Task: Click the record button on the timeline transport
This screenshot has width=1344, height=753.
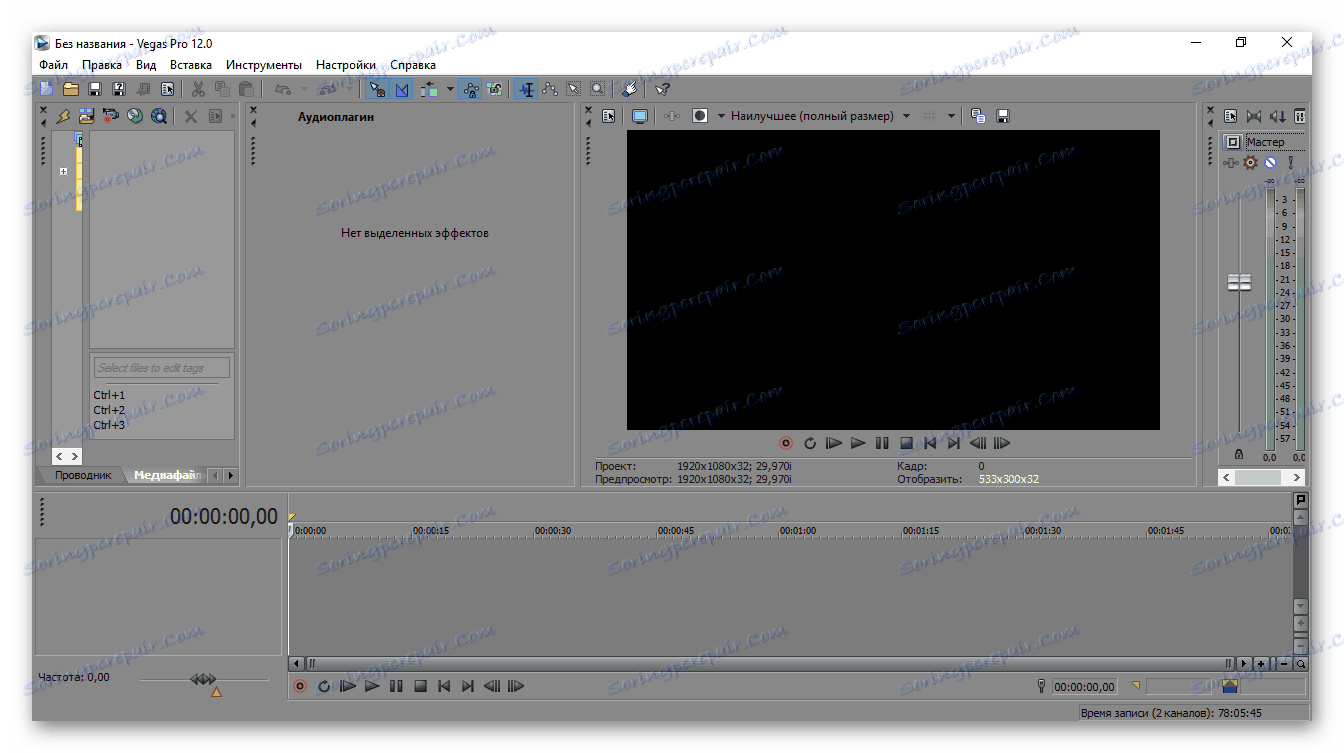Action: tap(300, 686)
